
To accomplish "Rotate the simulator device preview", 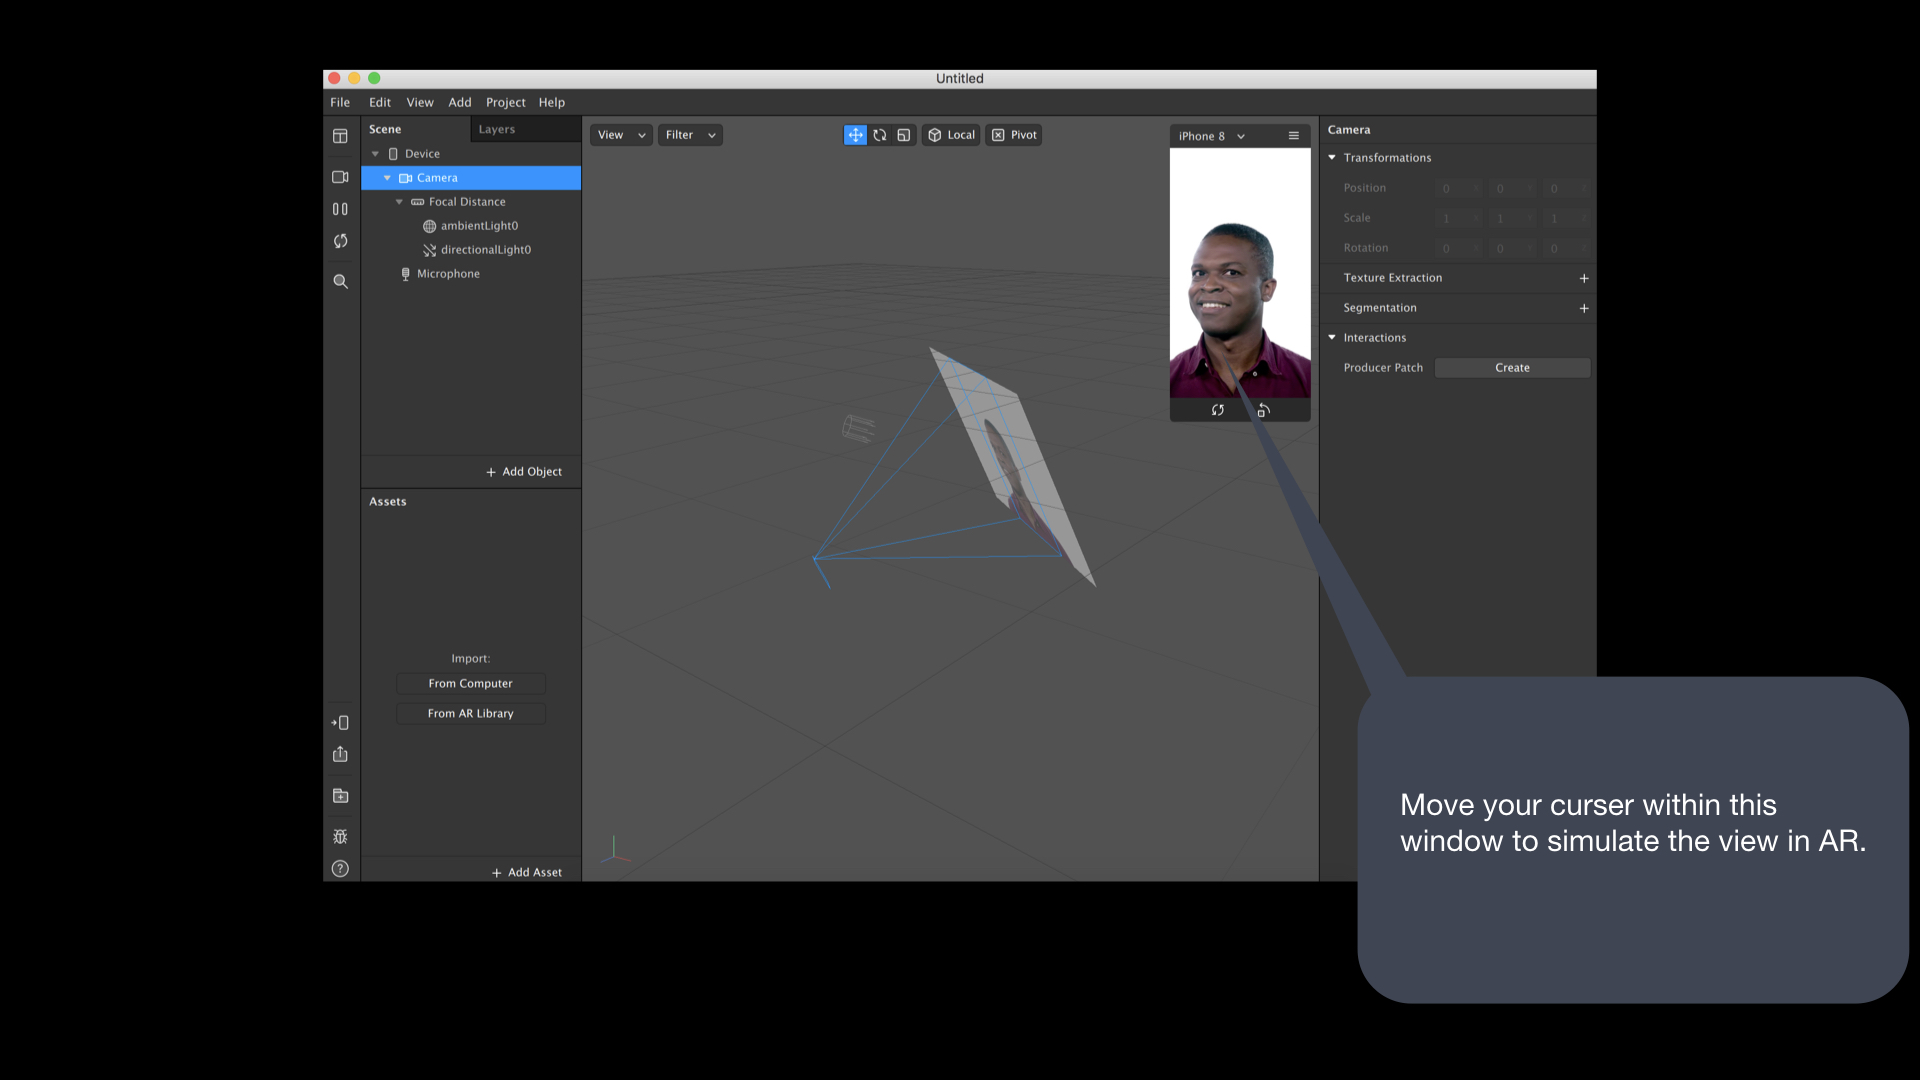I will click(1263, 410).
